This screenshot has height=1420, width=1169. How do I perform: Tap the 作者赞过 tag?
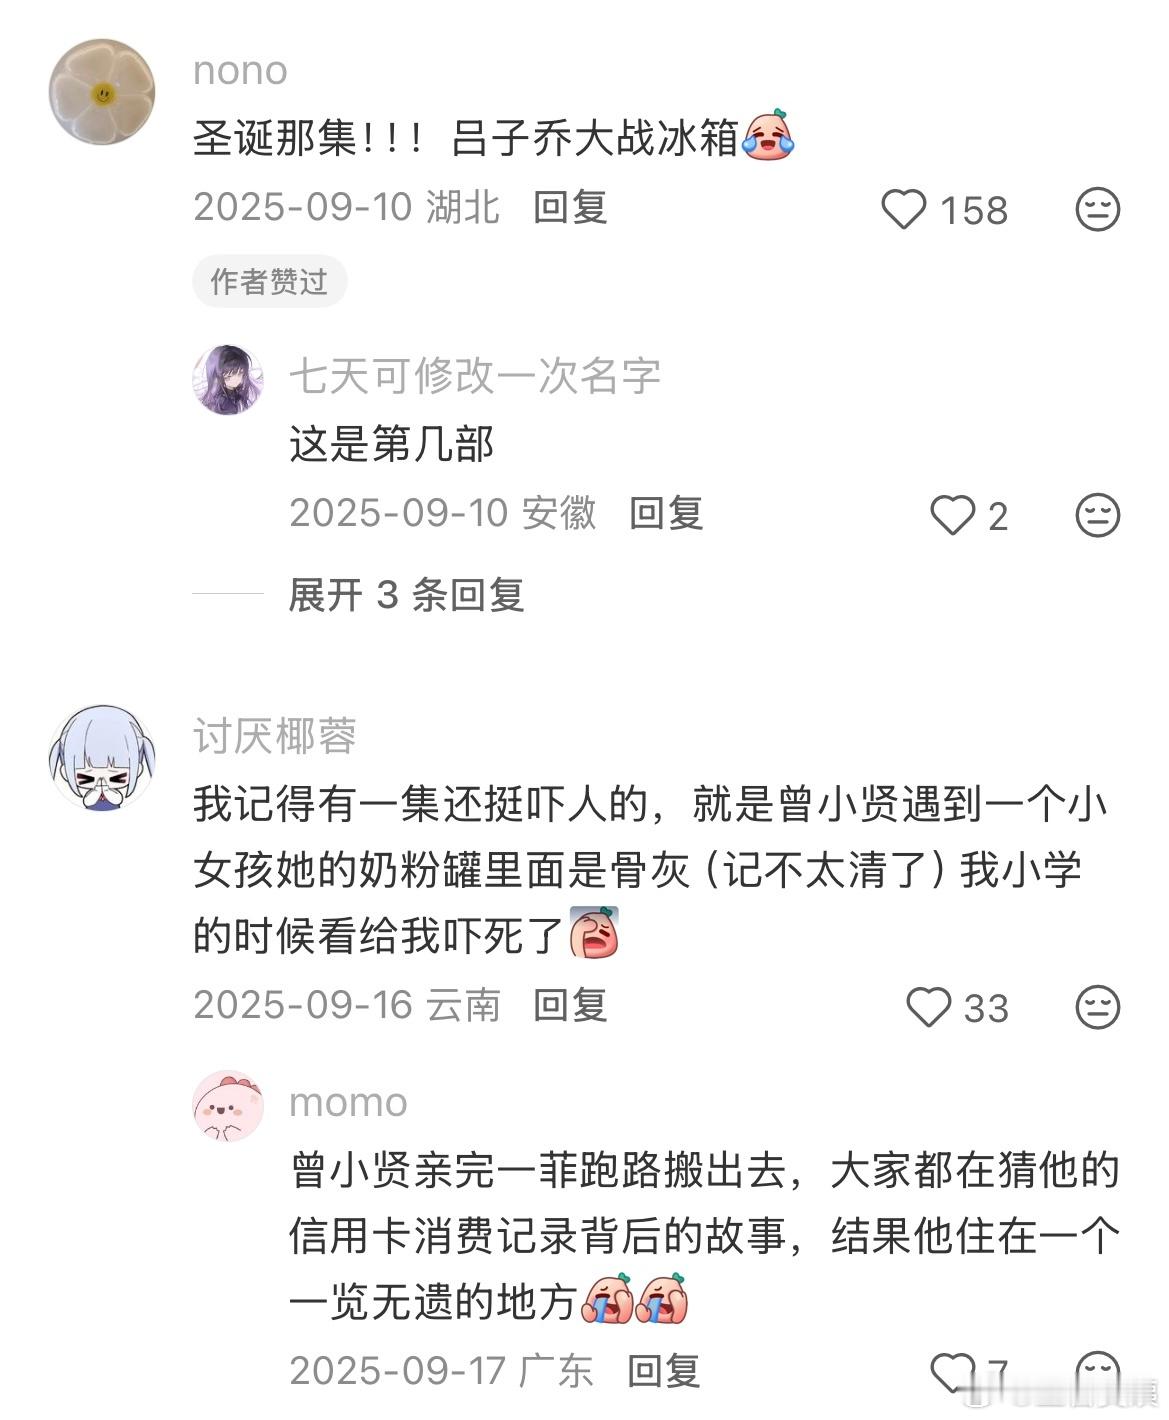pyautogui.click(x=269, y=281)
